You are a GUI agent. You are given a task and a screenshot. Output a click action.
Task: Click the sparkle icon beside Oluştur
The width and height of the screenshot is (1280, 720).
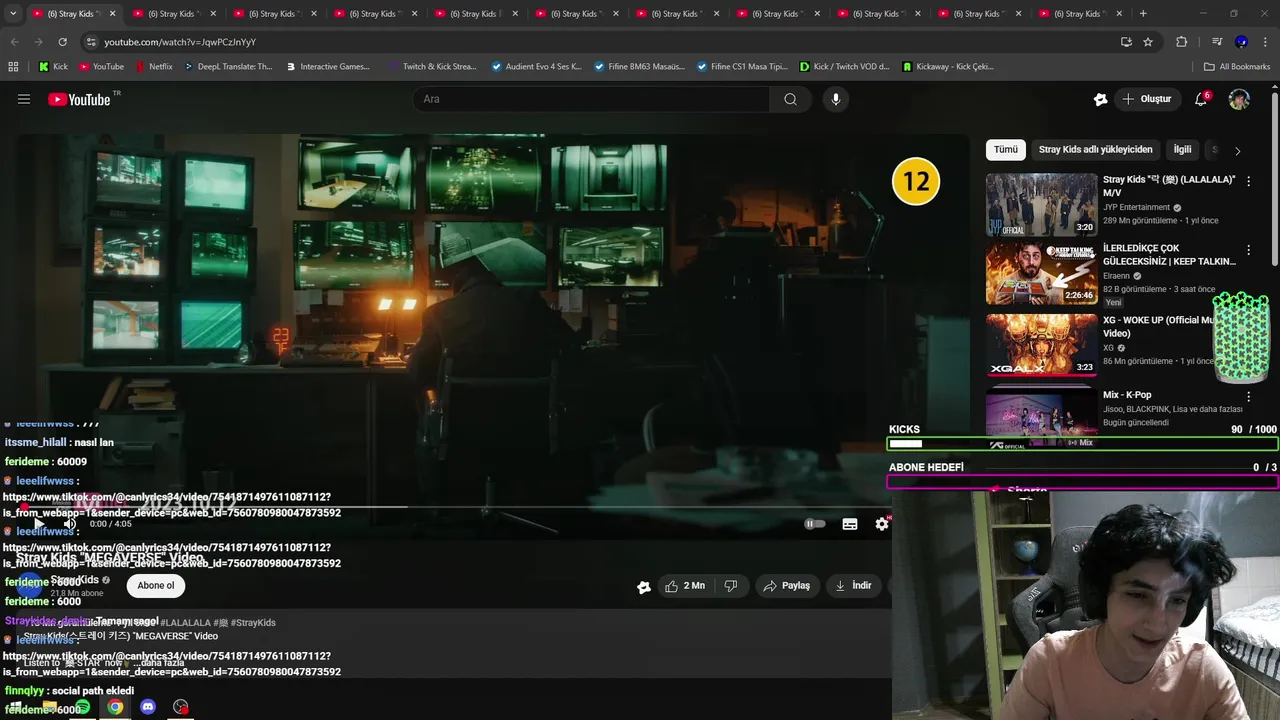(x=1100, y=99)
